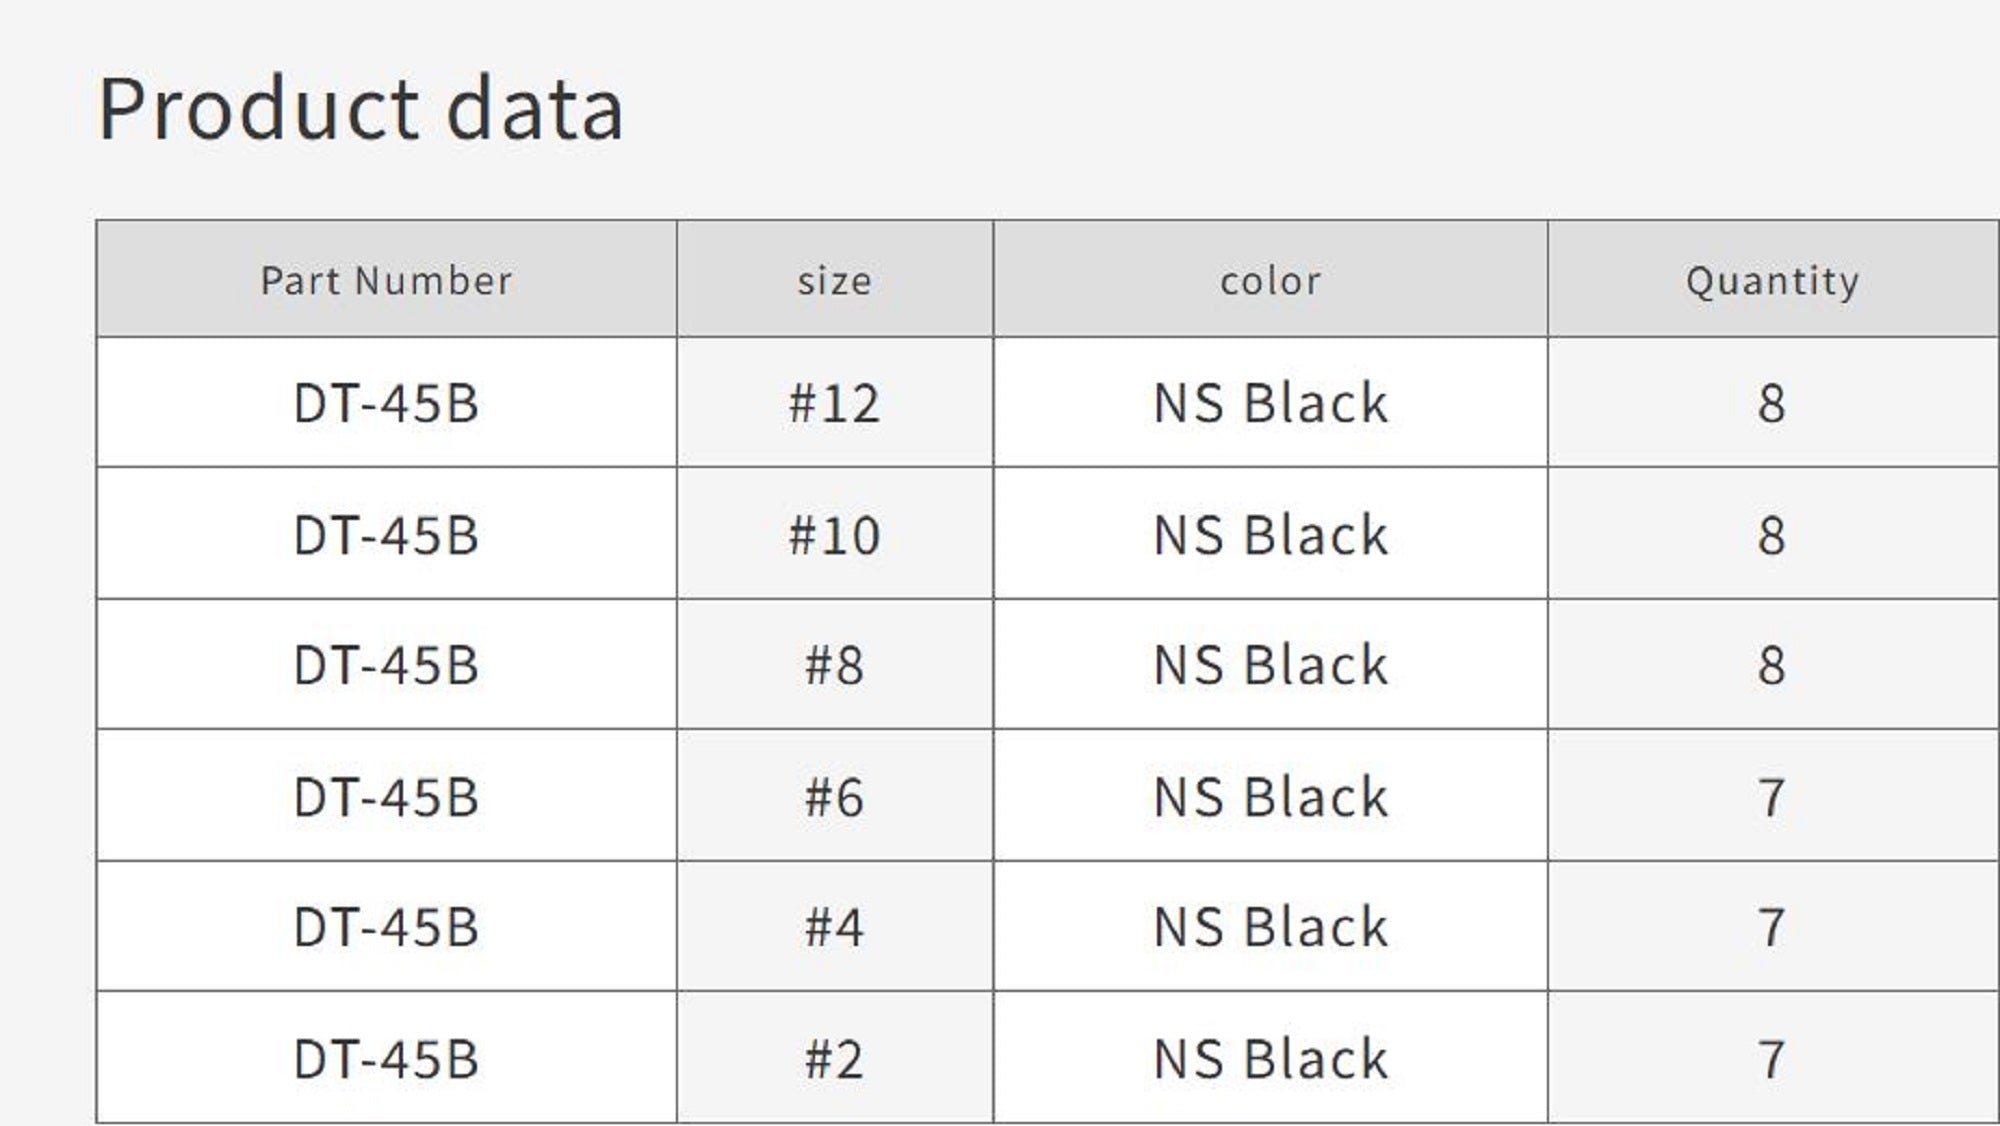Click the #8 size cell
2000x1126 pixels.
pyautogui.click(x=834, y=665)
